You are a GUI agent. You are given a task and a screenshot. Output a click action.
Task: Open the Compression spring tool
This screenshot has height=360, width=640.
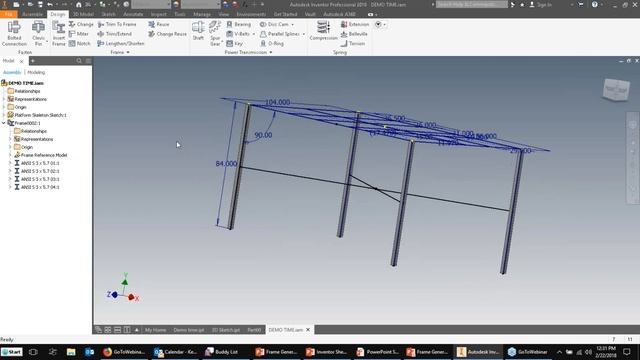pos(323,31)
